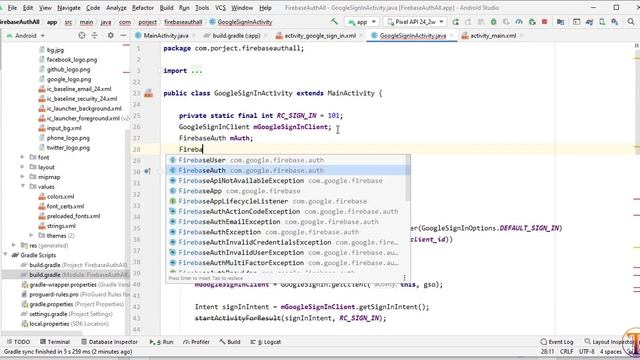Open the Refactor menu
Image resolution: width=640 pixels, height=360 pixels.
(143, 8)
